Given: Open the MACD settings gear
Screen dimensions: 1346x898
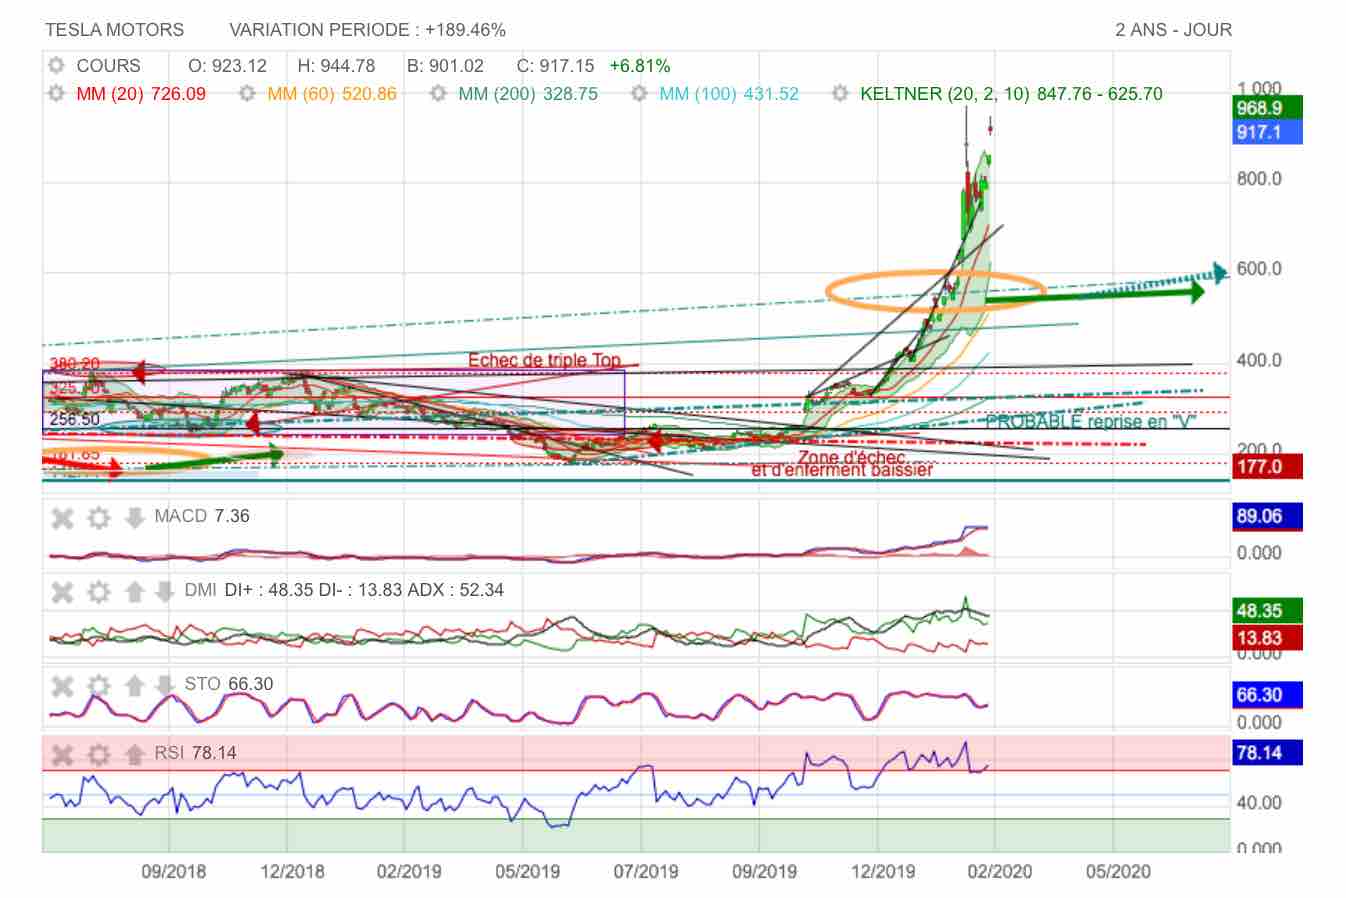Looking at the screenshot, I should [98, 518].
